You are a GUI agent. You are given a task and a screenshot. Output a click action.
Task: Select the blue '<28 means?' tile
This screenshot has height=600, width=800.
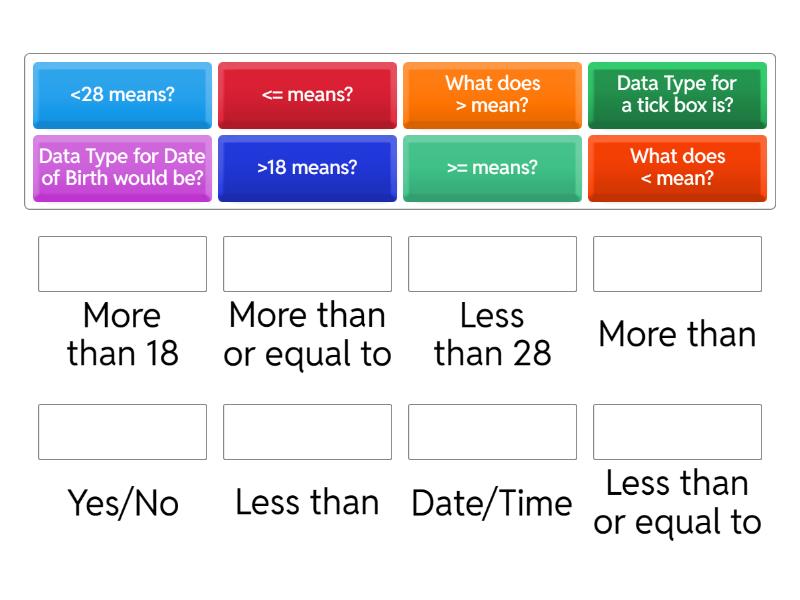click(122, 95)
